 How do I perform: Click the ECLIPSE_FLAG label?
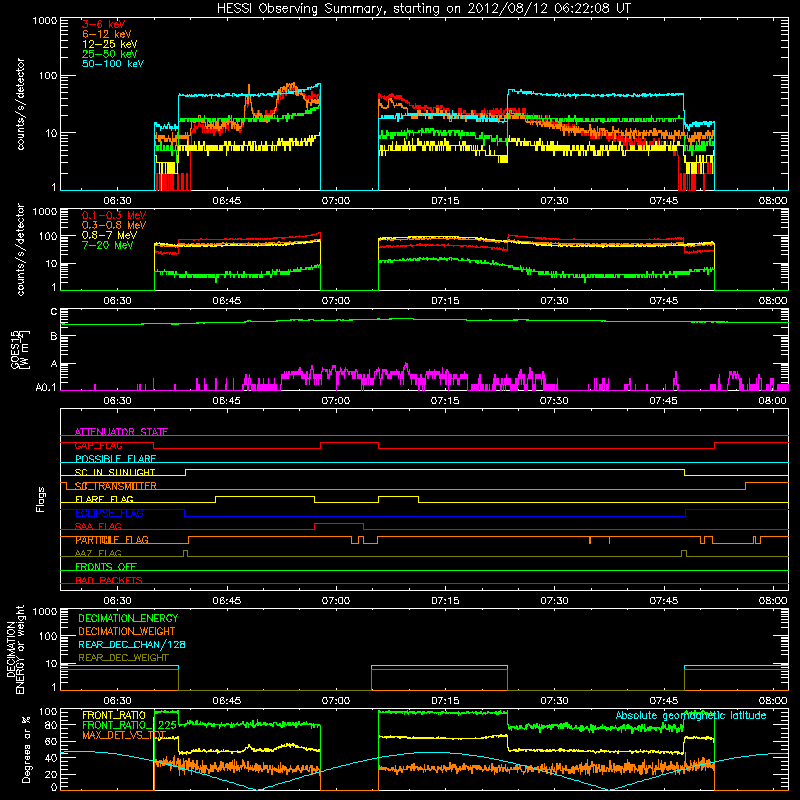pos(109,513)
